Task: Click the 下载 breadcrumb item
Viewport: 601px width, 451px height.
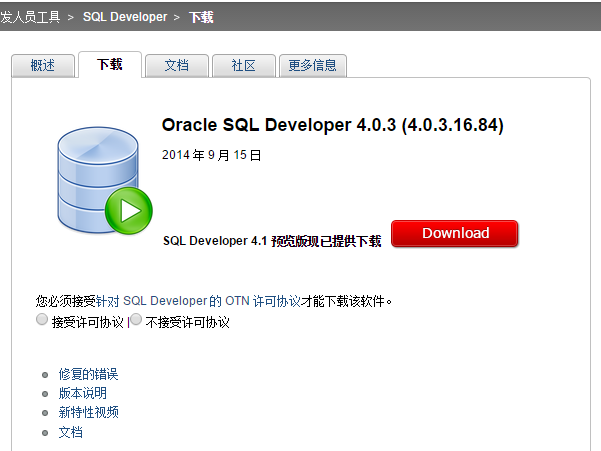Action: (x=201, y=17)
